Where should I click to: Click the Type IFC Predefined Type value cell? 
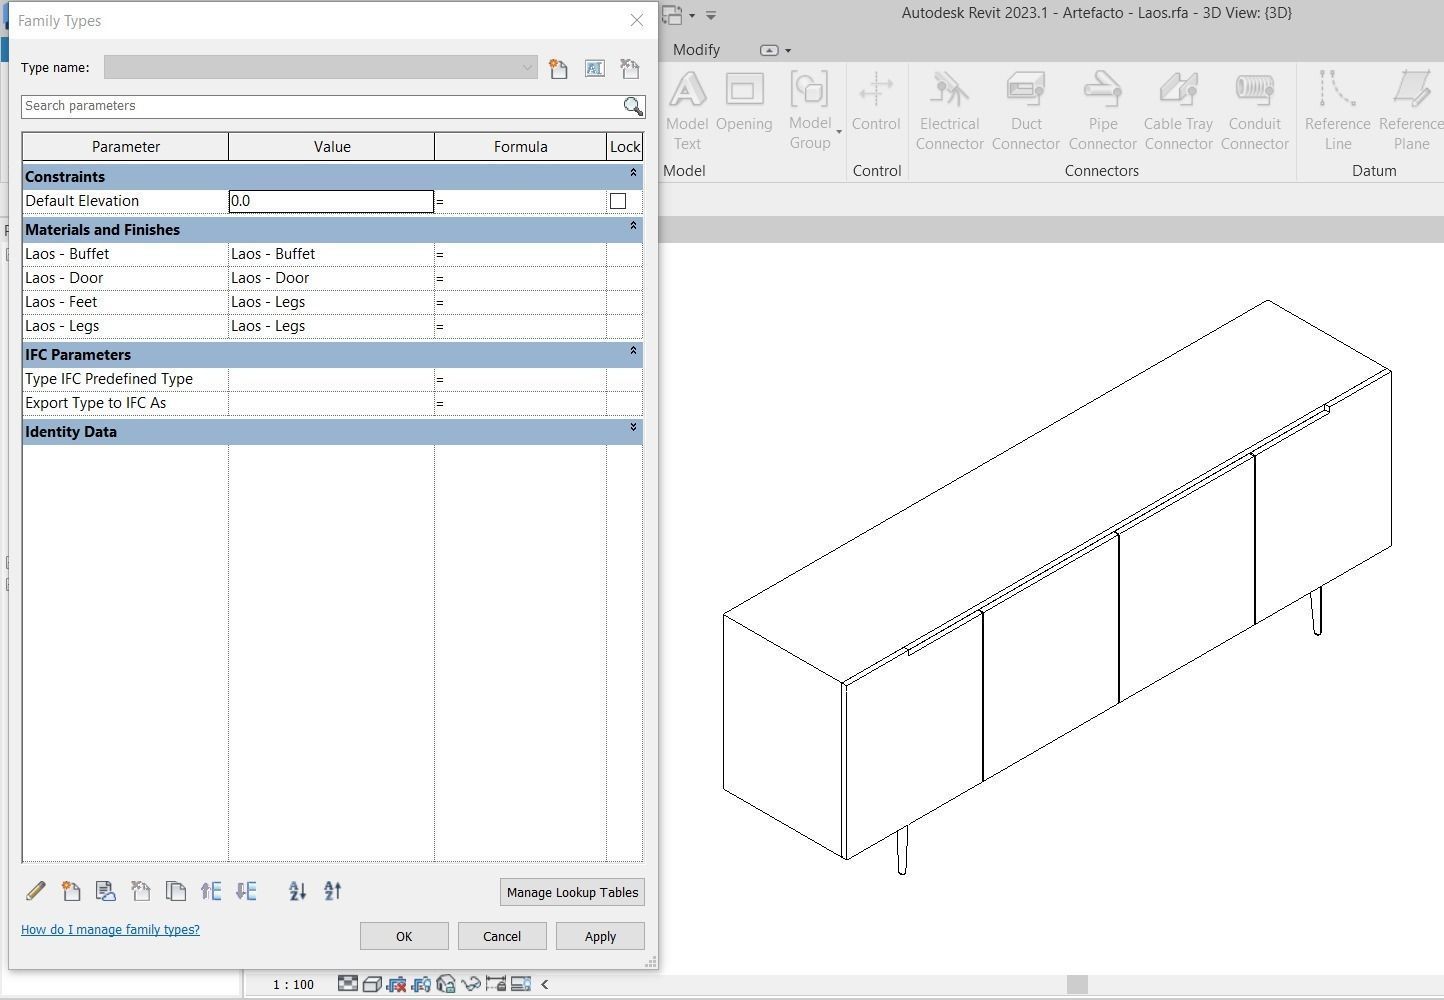click(x=331, y=379)
